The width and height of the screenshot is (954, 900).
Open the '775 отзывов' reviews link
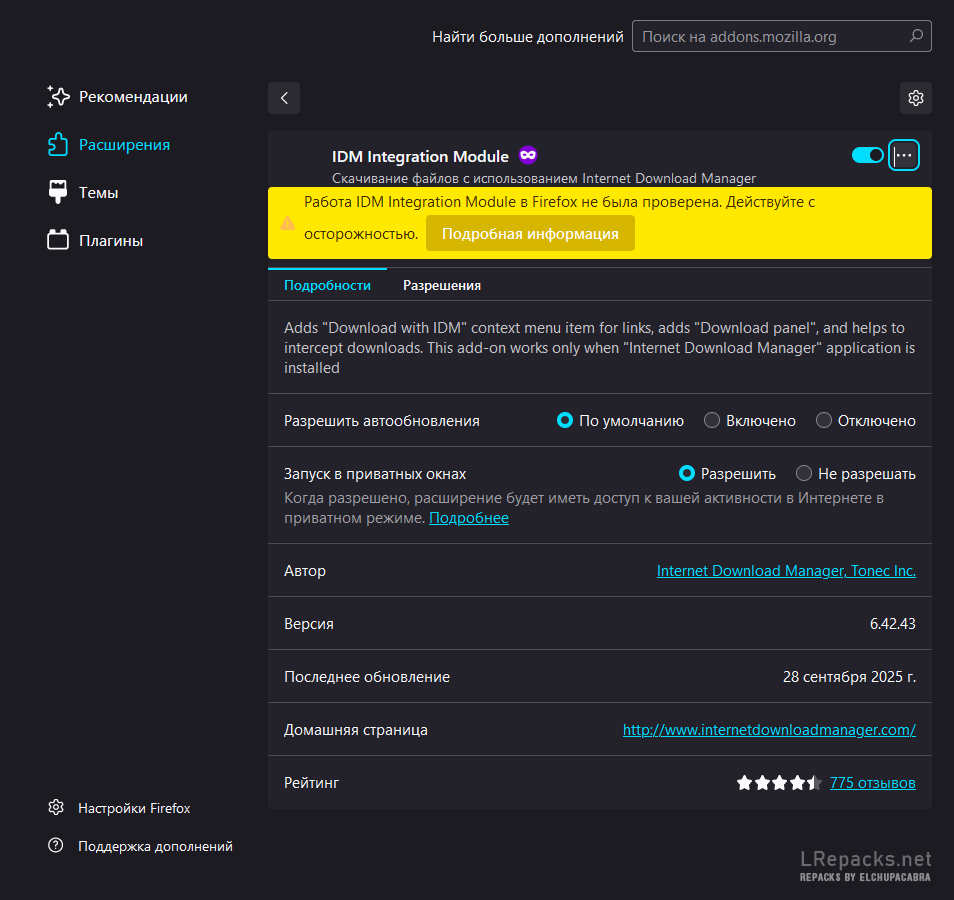(872, 783)
